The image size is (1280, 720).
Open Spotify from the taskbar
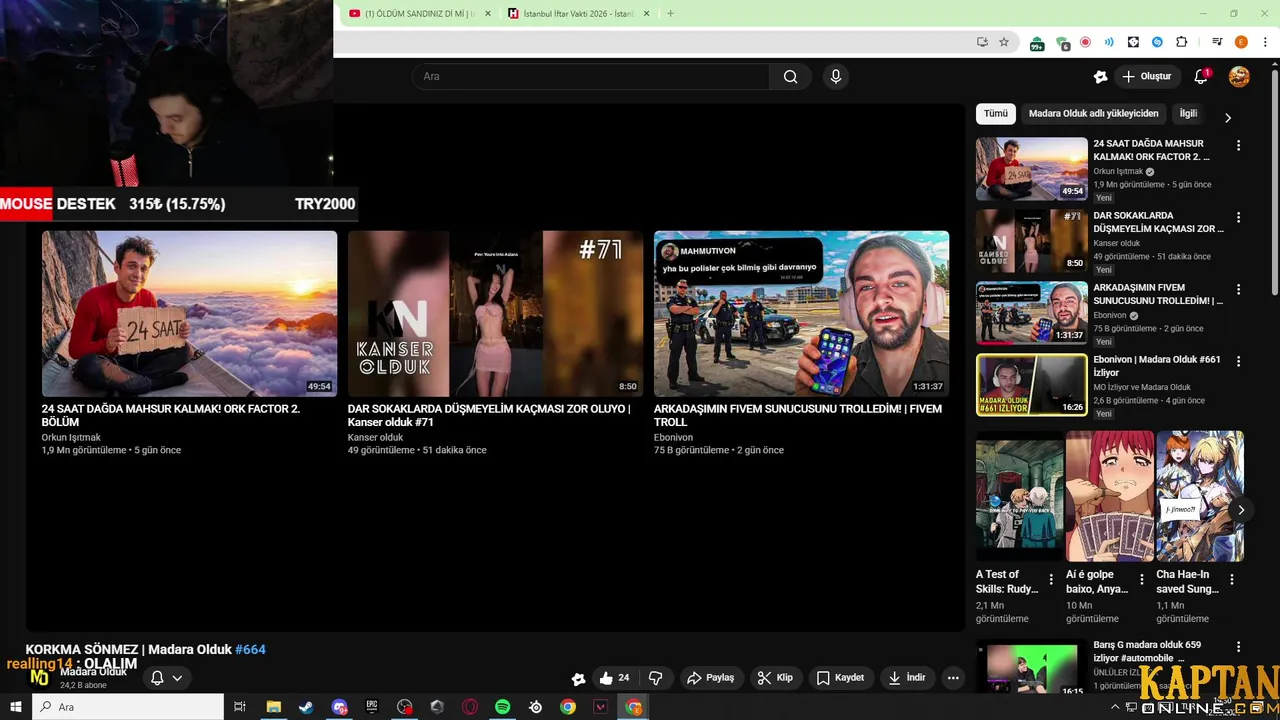503,707
